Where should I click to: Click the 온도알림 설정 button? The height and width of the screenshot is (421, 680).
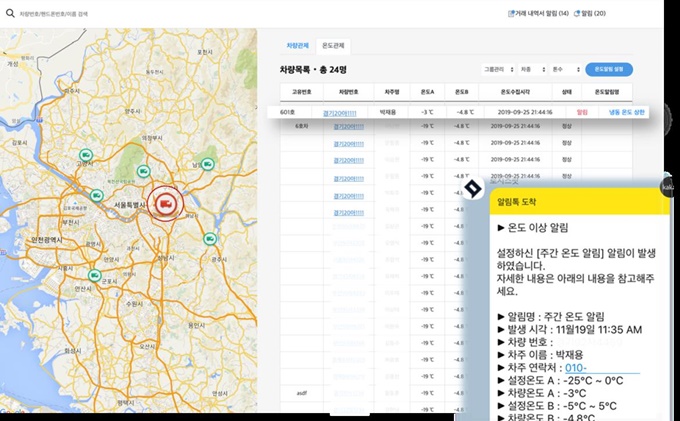(x=609, y=70)
